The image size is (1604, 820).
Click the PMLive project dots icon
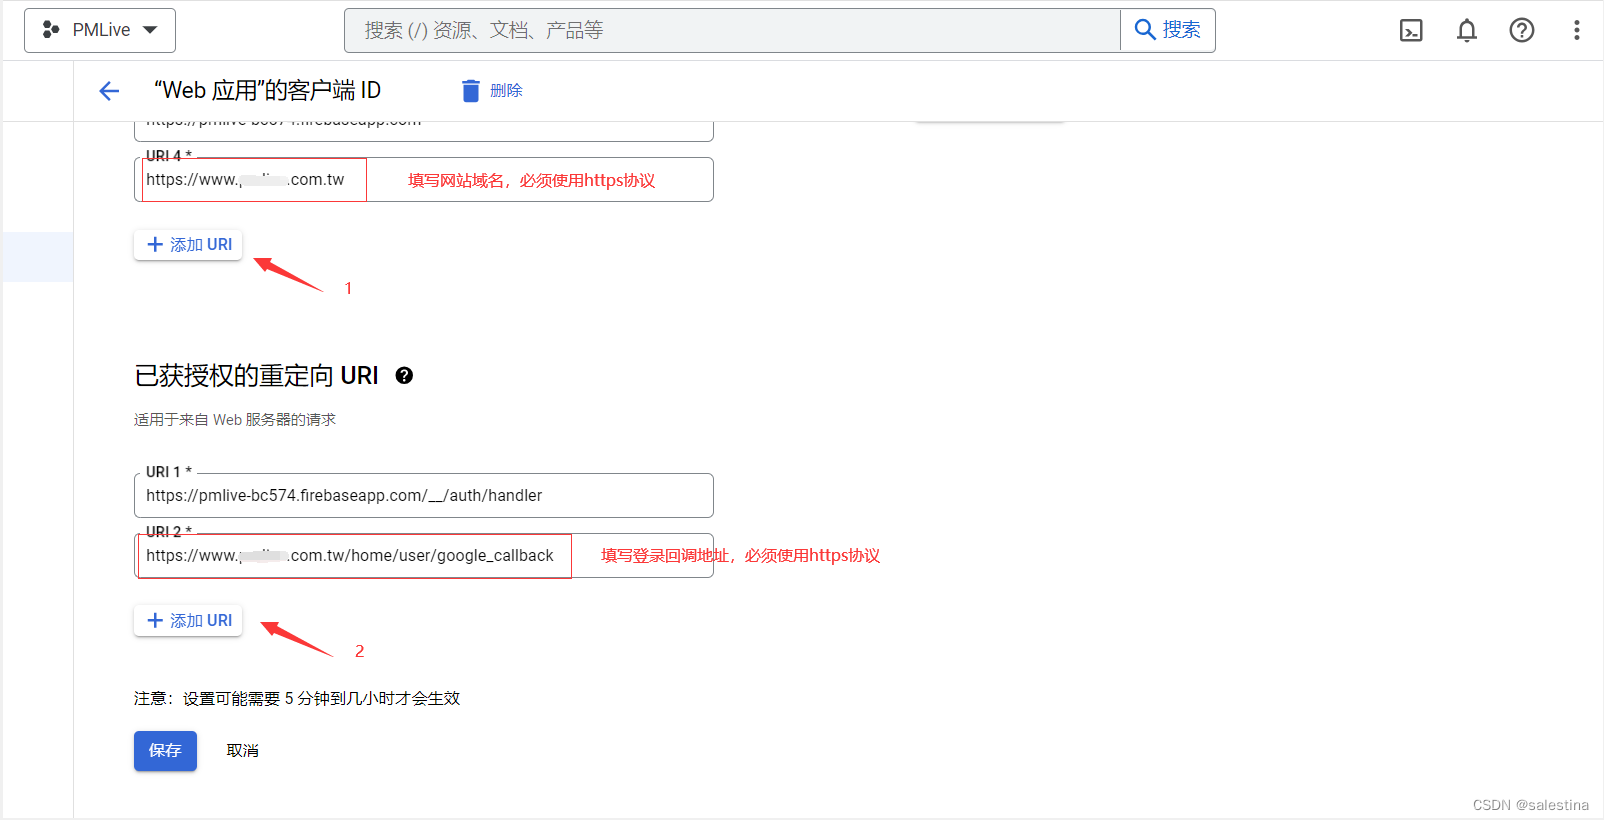click(51, 30)
